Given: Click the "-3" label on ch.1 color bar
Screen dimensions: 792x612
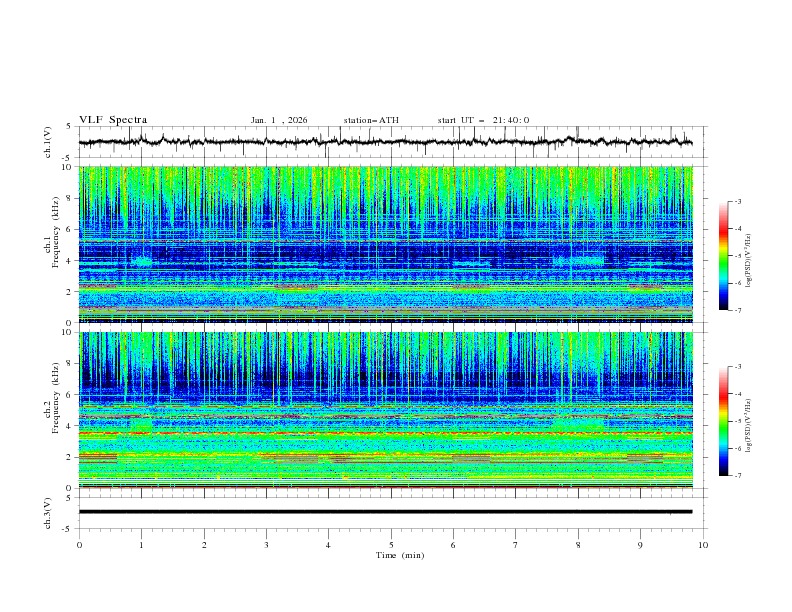Looking at the screenshot, I should tap(738, 201).
